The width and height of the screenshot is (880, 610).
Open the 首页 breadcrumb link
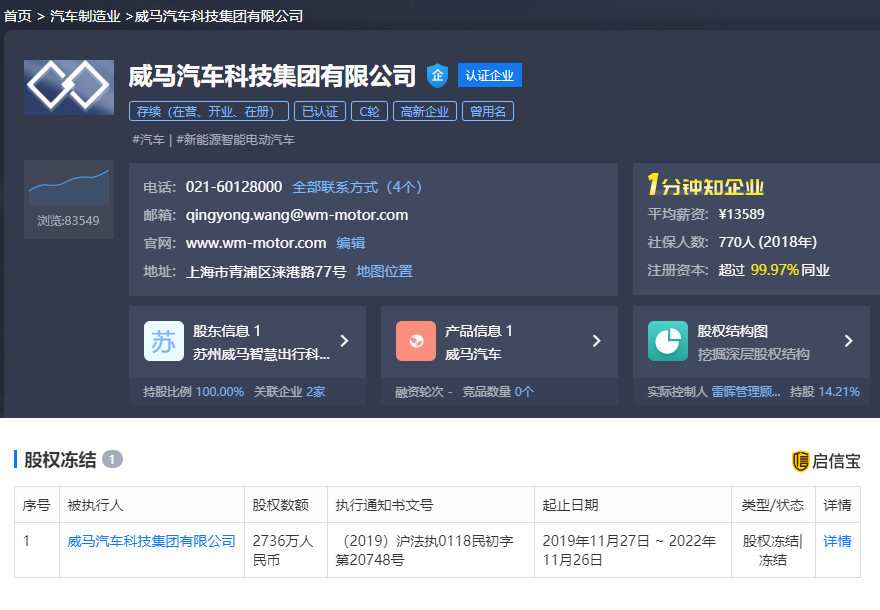17,16
